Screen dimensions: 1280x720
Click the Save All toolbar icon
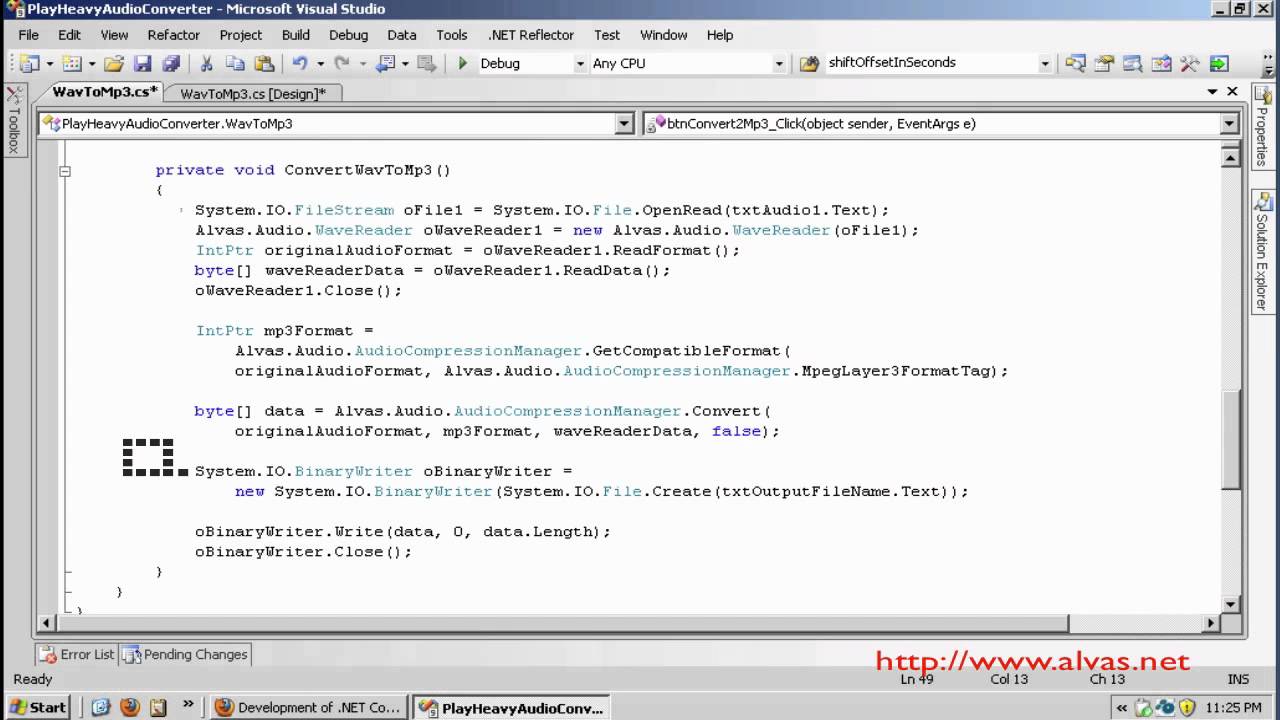click(x=171, y=63)
